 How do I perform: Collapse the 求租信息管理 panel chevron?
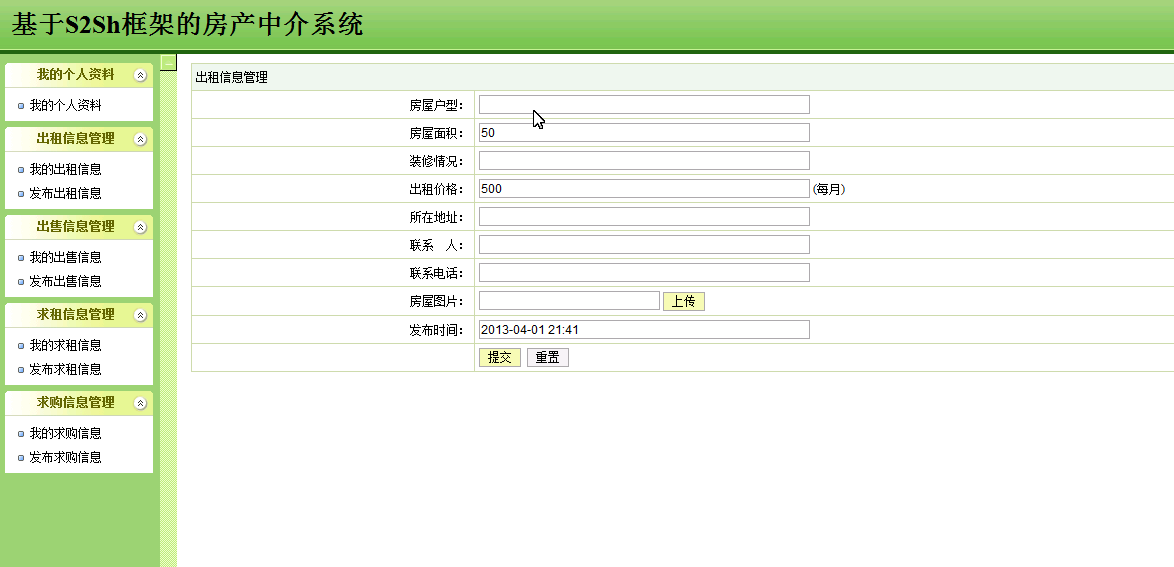pyautogui.click(x=140, y=315)
